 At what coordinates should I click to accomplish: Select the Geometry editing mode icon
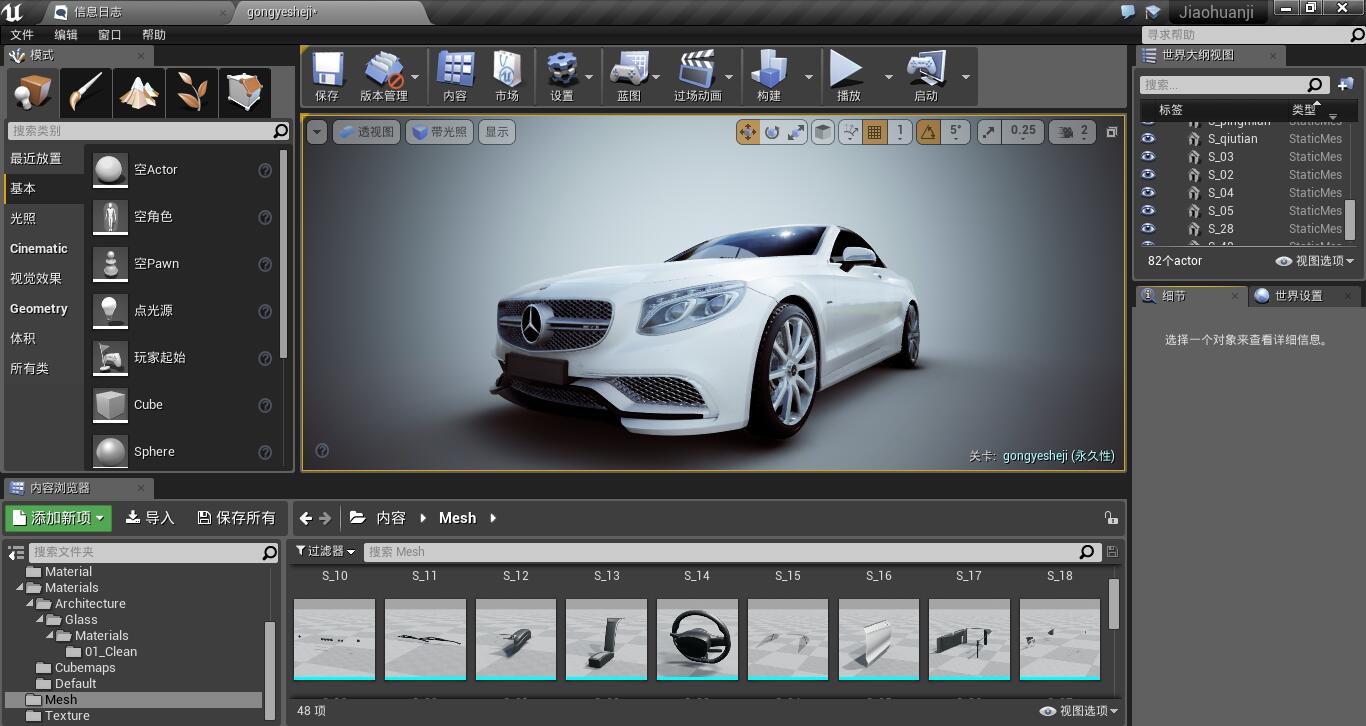click(245, 93)
